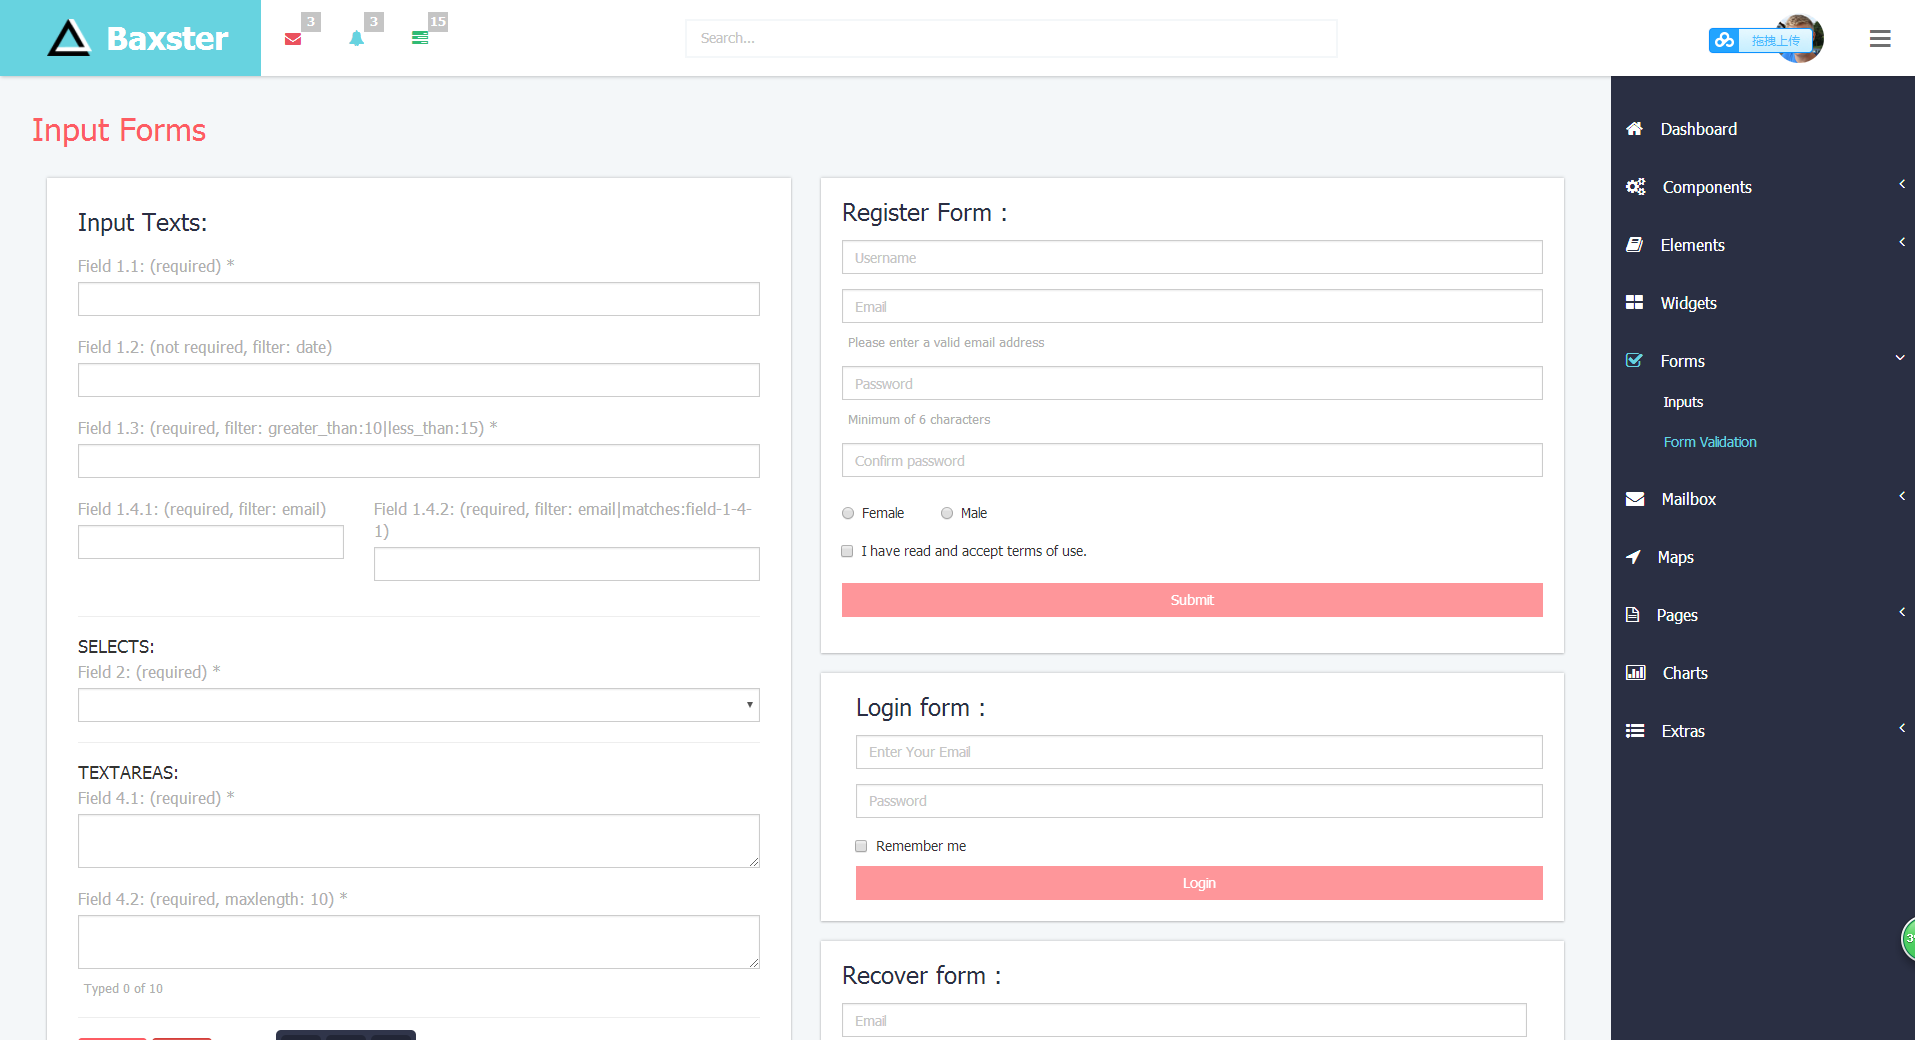The height and width of the screenshot is (1040, 1915).
Task: Click the Elements book icon
Action: [1635, 245]
